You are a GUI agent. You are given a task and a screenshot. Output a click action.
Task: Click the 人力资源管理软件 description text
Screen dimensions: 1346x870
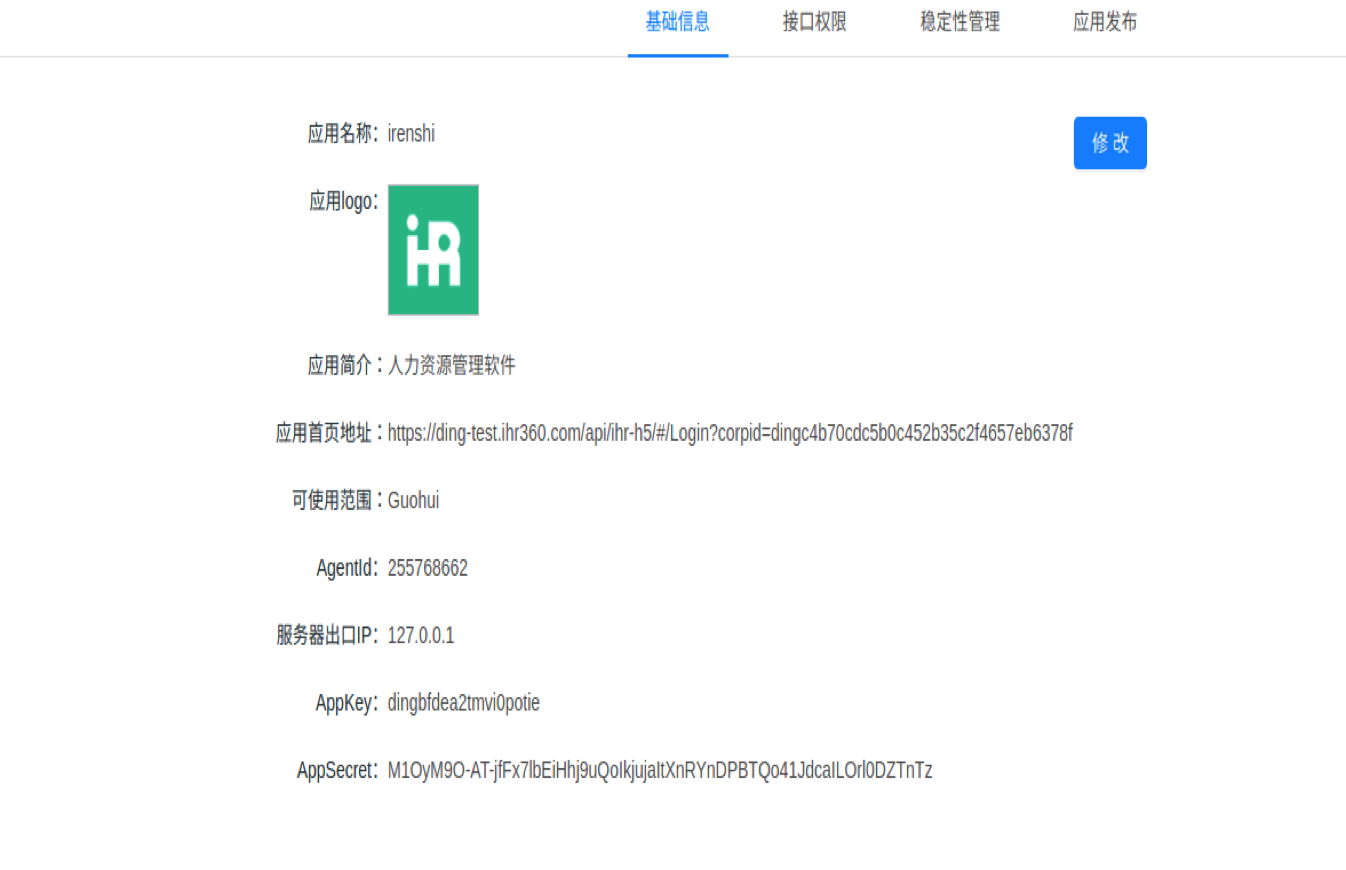click(x=451, y=366)
